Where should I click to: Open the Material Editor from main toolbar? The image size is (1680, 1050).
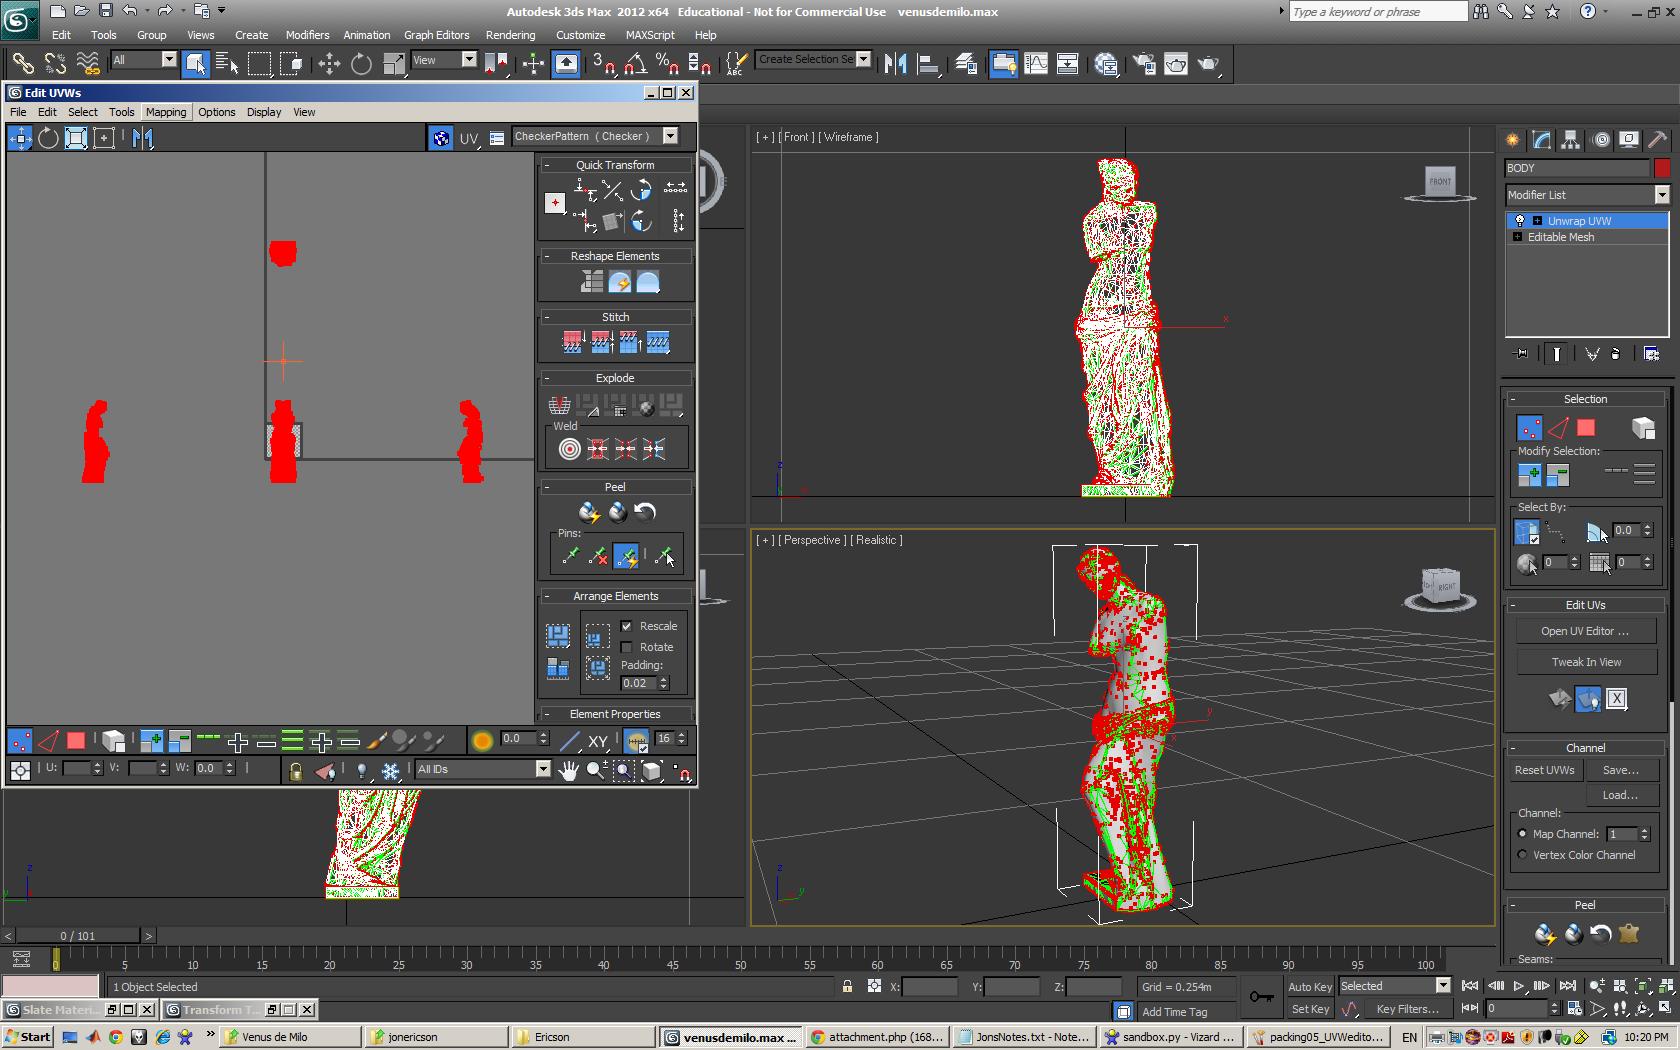(x=1106, y=64)
